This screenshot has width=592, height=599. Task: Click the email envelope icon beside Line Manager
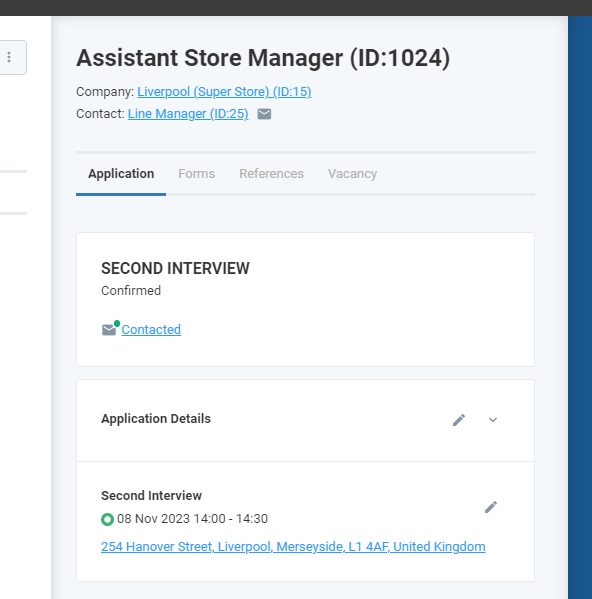point(264,114)
